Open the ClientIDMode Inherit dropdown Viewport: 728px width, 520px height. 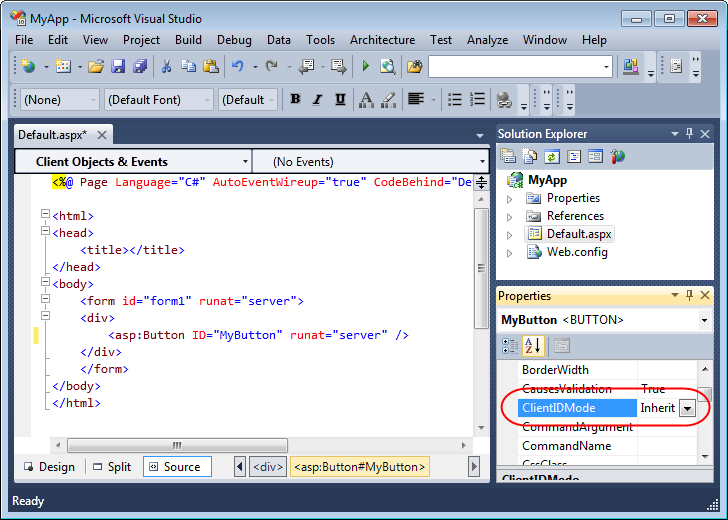(688, 408)
